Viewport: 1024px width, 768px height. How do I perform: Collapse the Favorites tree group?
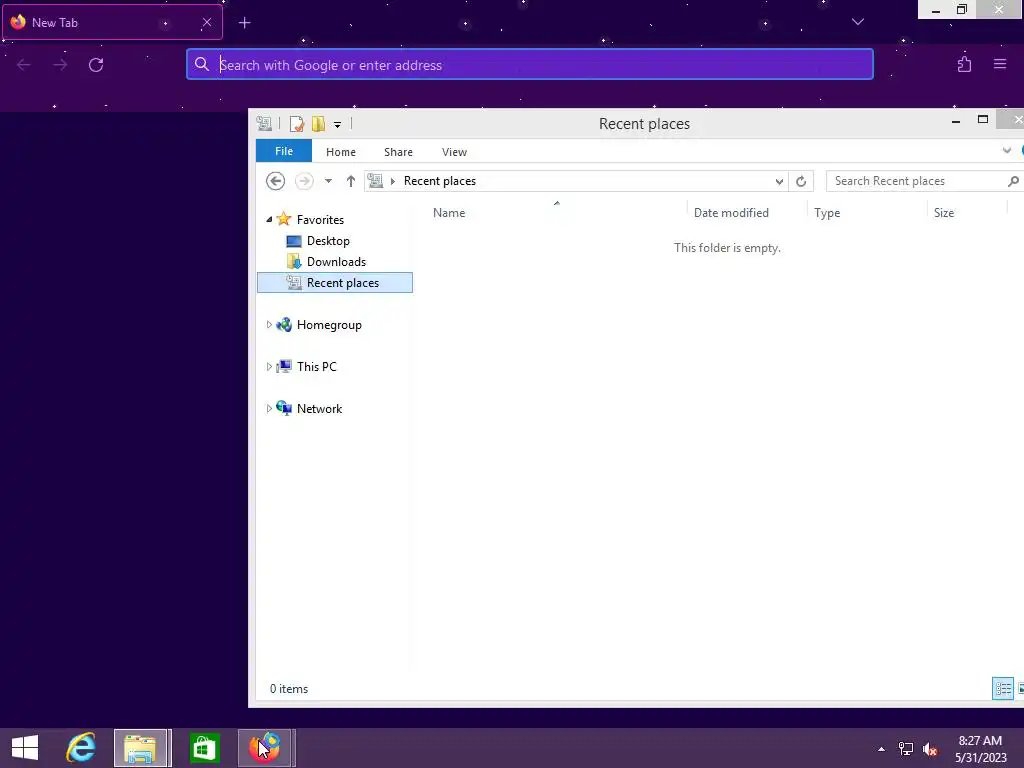click(269, 219)
